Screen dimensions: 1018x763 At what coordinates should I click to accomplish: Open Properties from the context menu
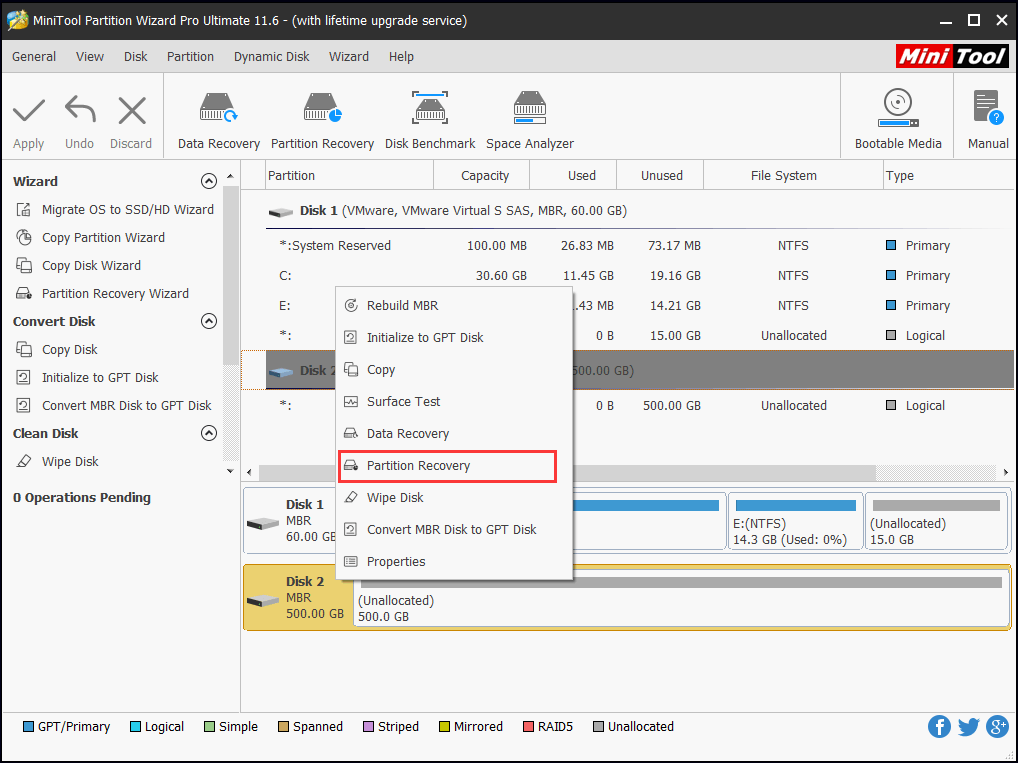pyautogui.click(x=454, y=562)
